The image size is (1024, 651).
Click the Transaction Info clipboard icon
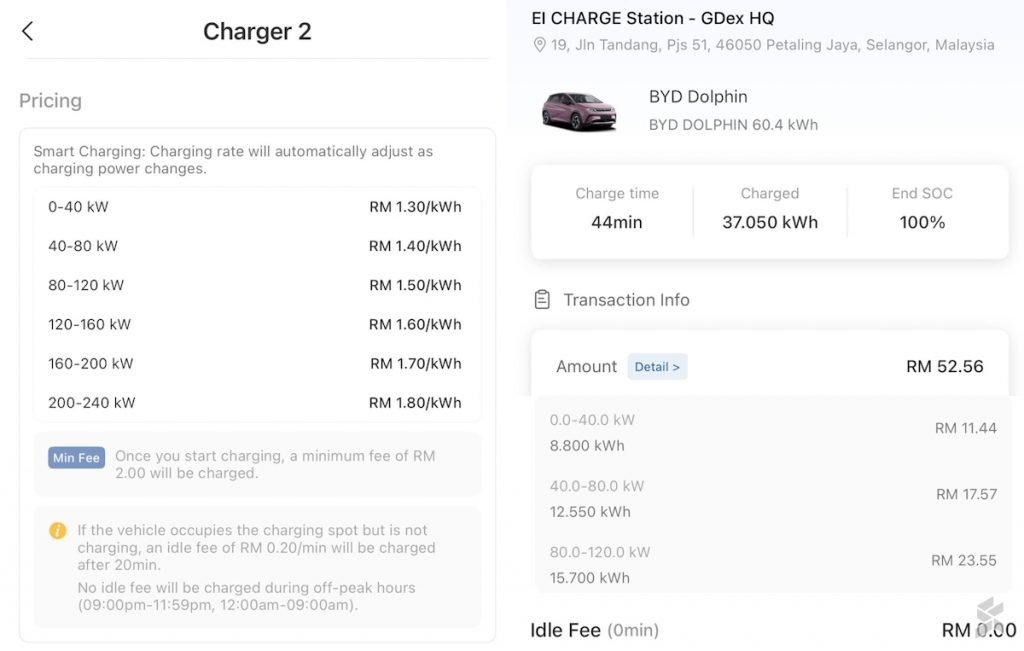click(542, 299)
